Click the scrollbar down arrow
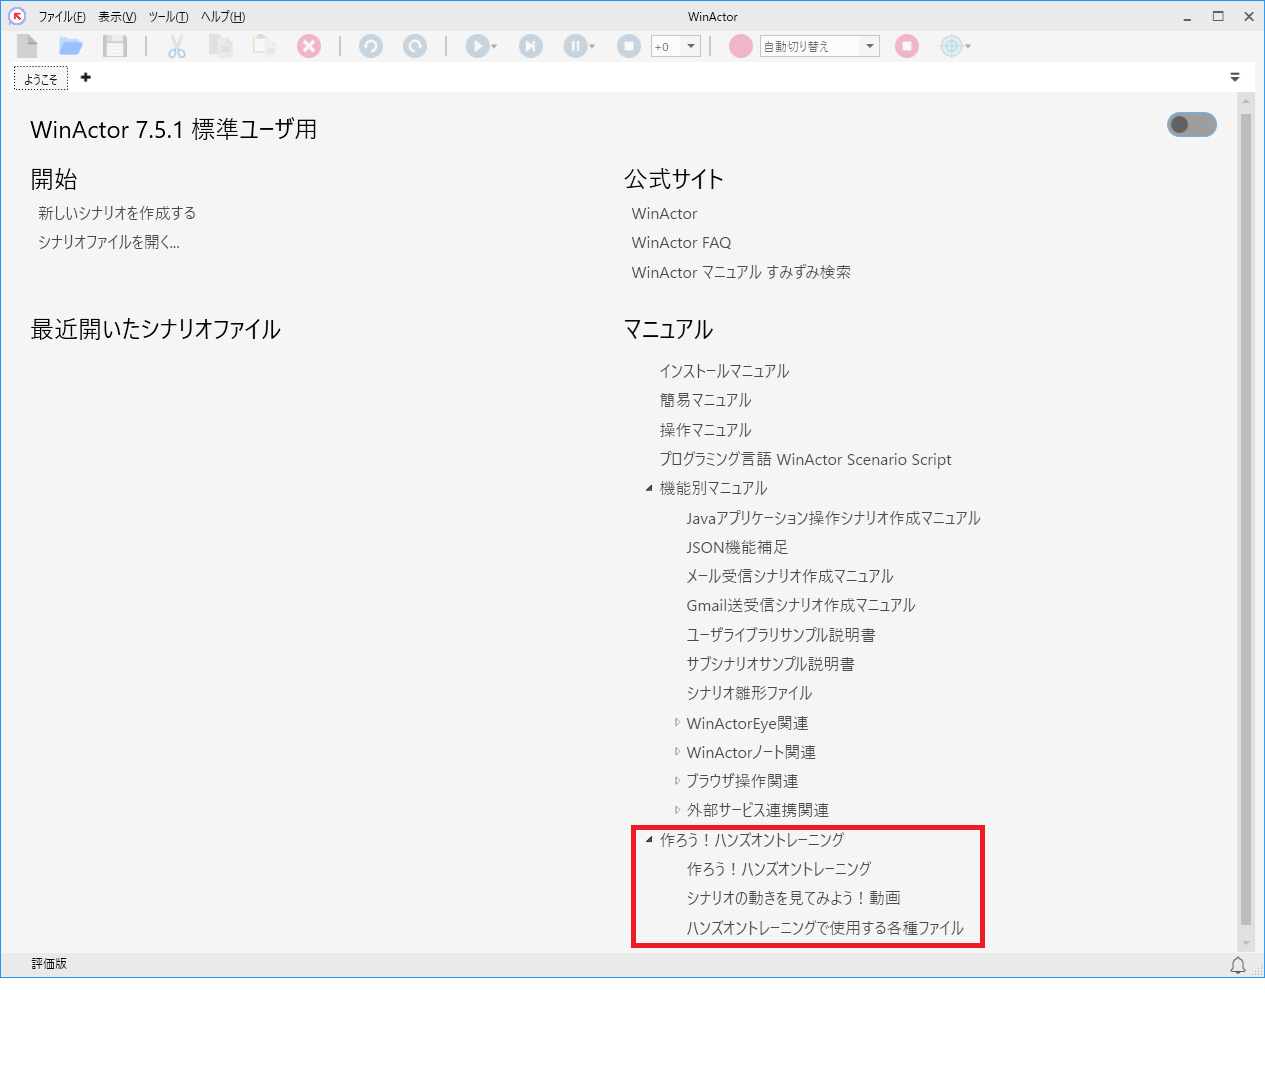1265x1068 pixels. click(x=1246, y=943)
